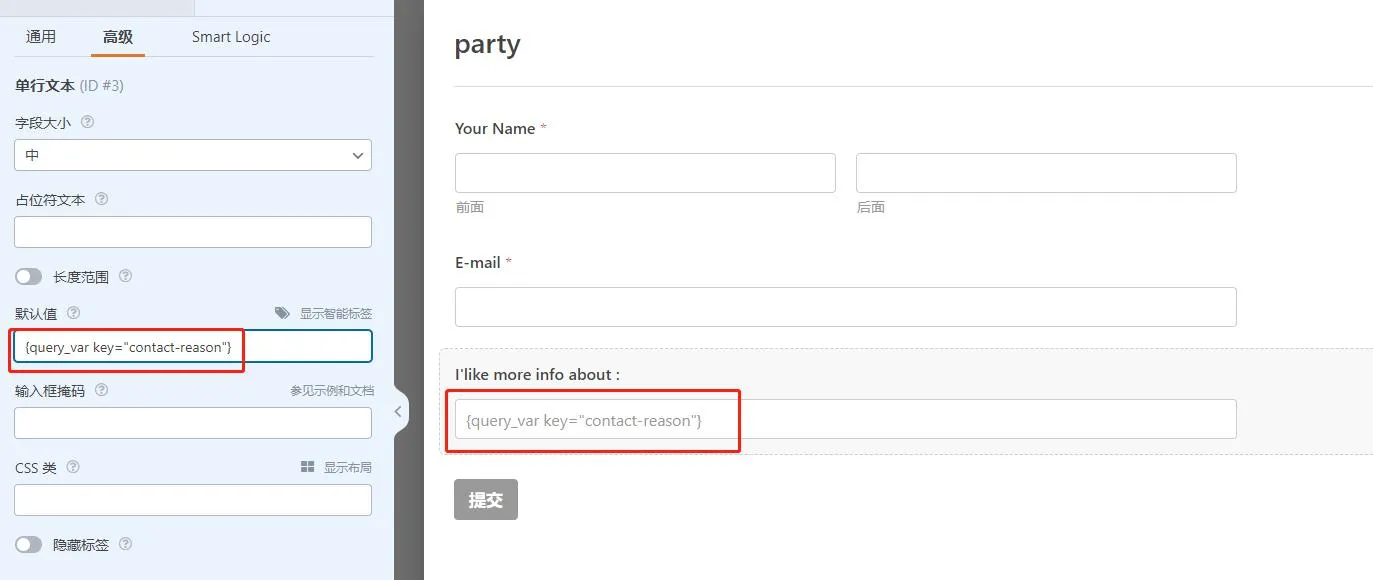Image resolution: width=1373 pixels, height=580 pixels.
Task: Click the E-mail field in form preview
Action: (845, 307)
